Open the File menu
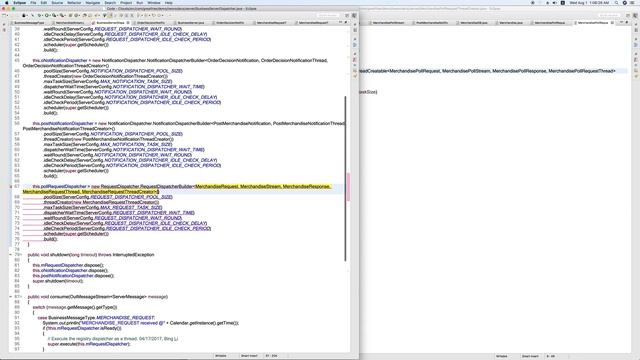The image size is (640, 360). [x=33, y=2]
